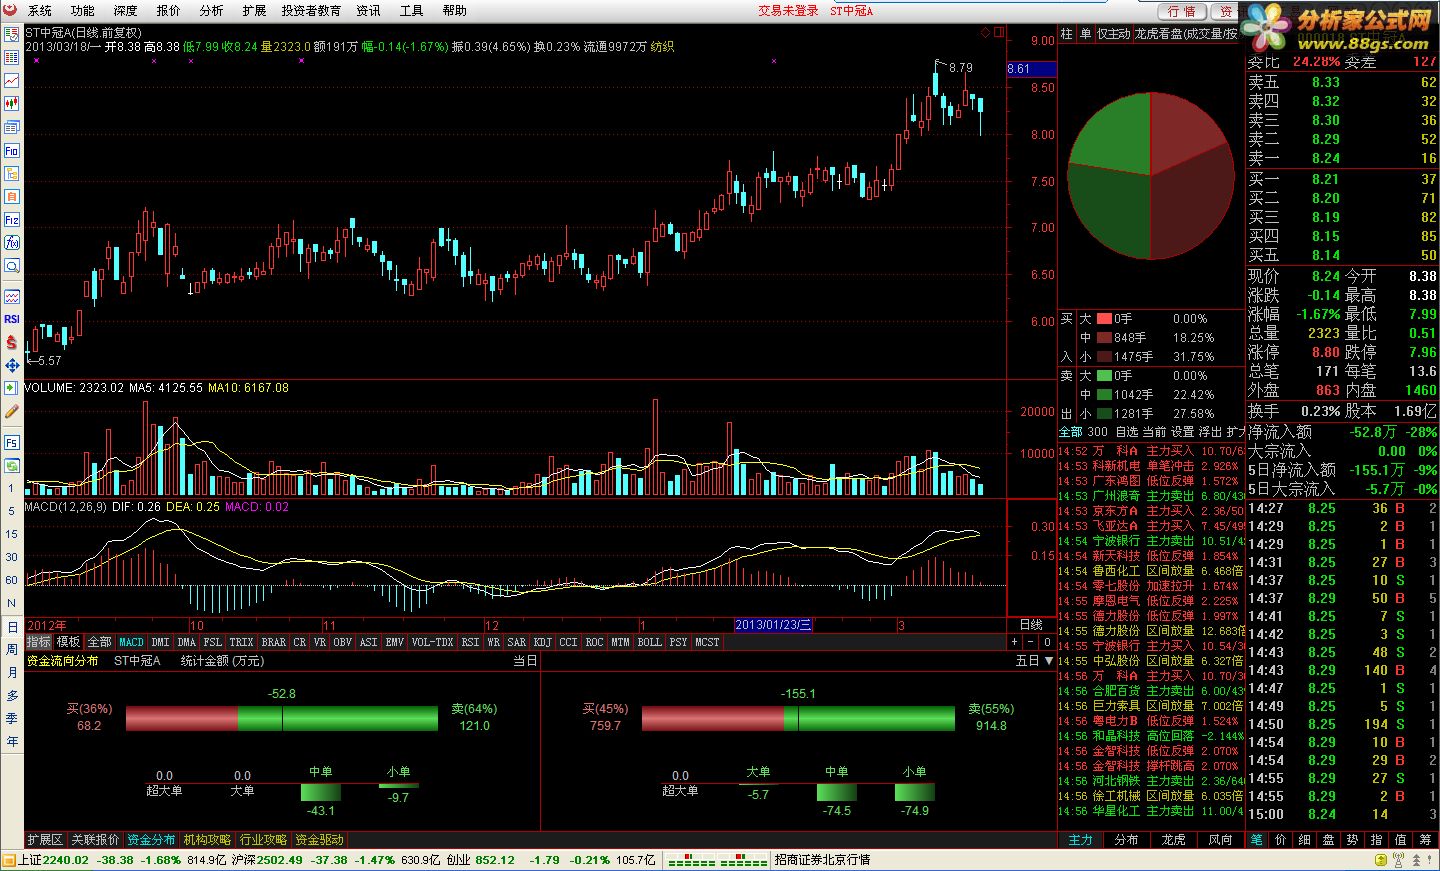1440x871 pixels.
Task: Click the yellow icon before 上证 in status bar
Action: (x=9, y=860)
